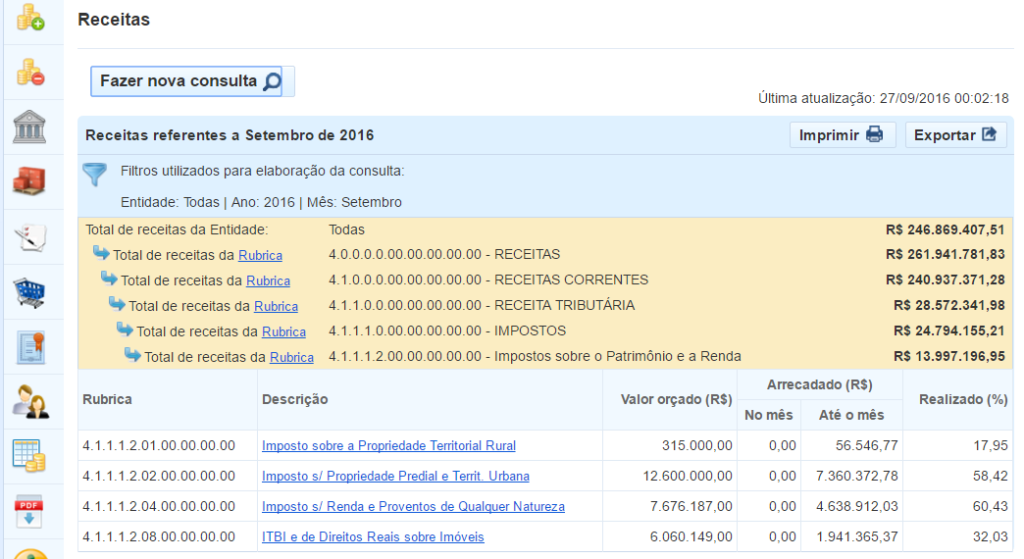This screenshot has height=559, width=1024.
Task: Click Rubrica link in the IMPOSTOS row
Action: point(284,332)
